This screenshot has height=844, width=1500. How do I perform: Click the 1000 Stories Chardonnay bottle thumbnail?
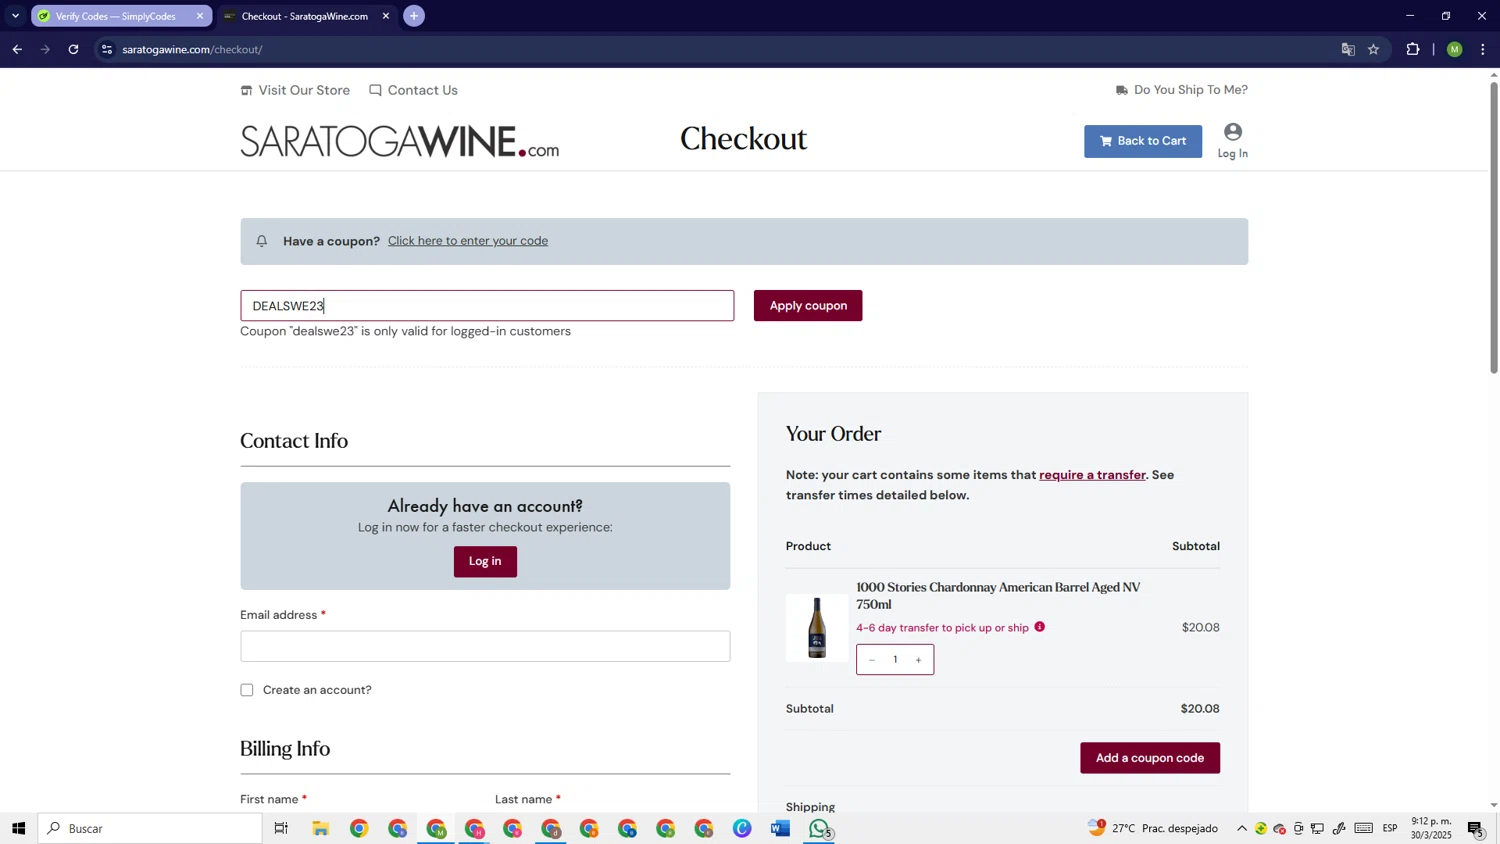pyautogui.click(x=817, y=628)
